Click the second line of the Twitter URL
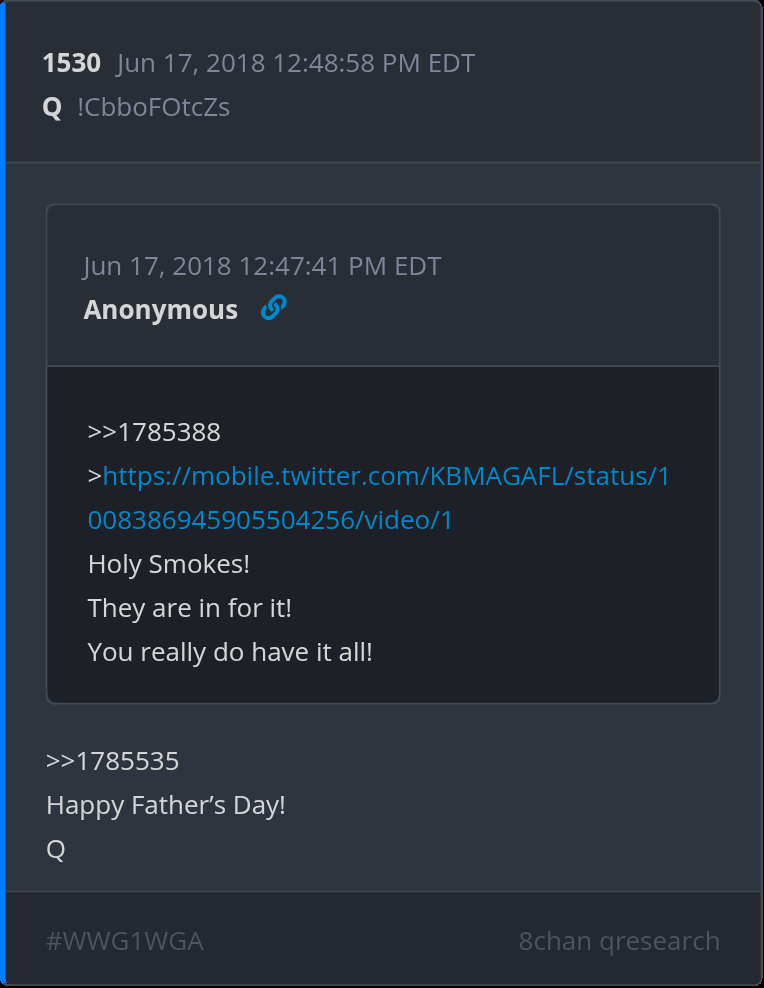Viewport: 764px width, 988px height. pyautogui.click(x=270, y=520)
